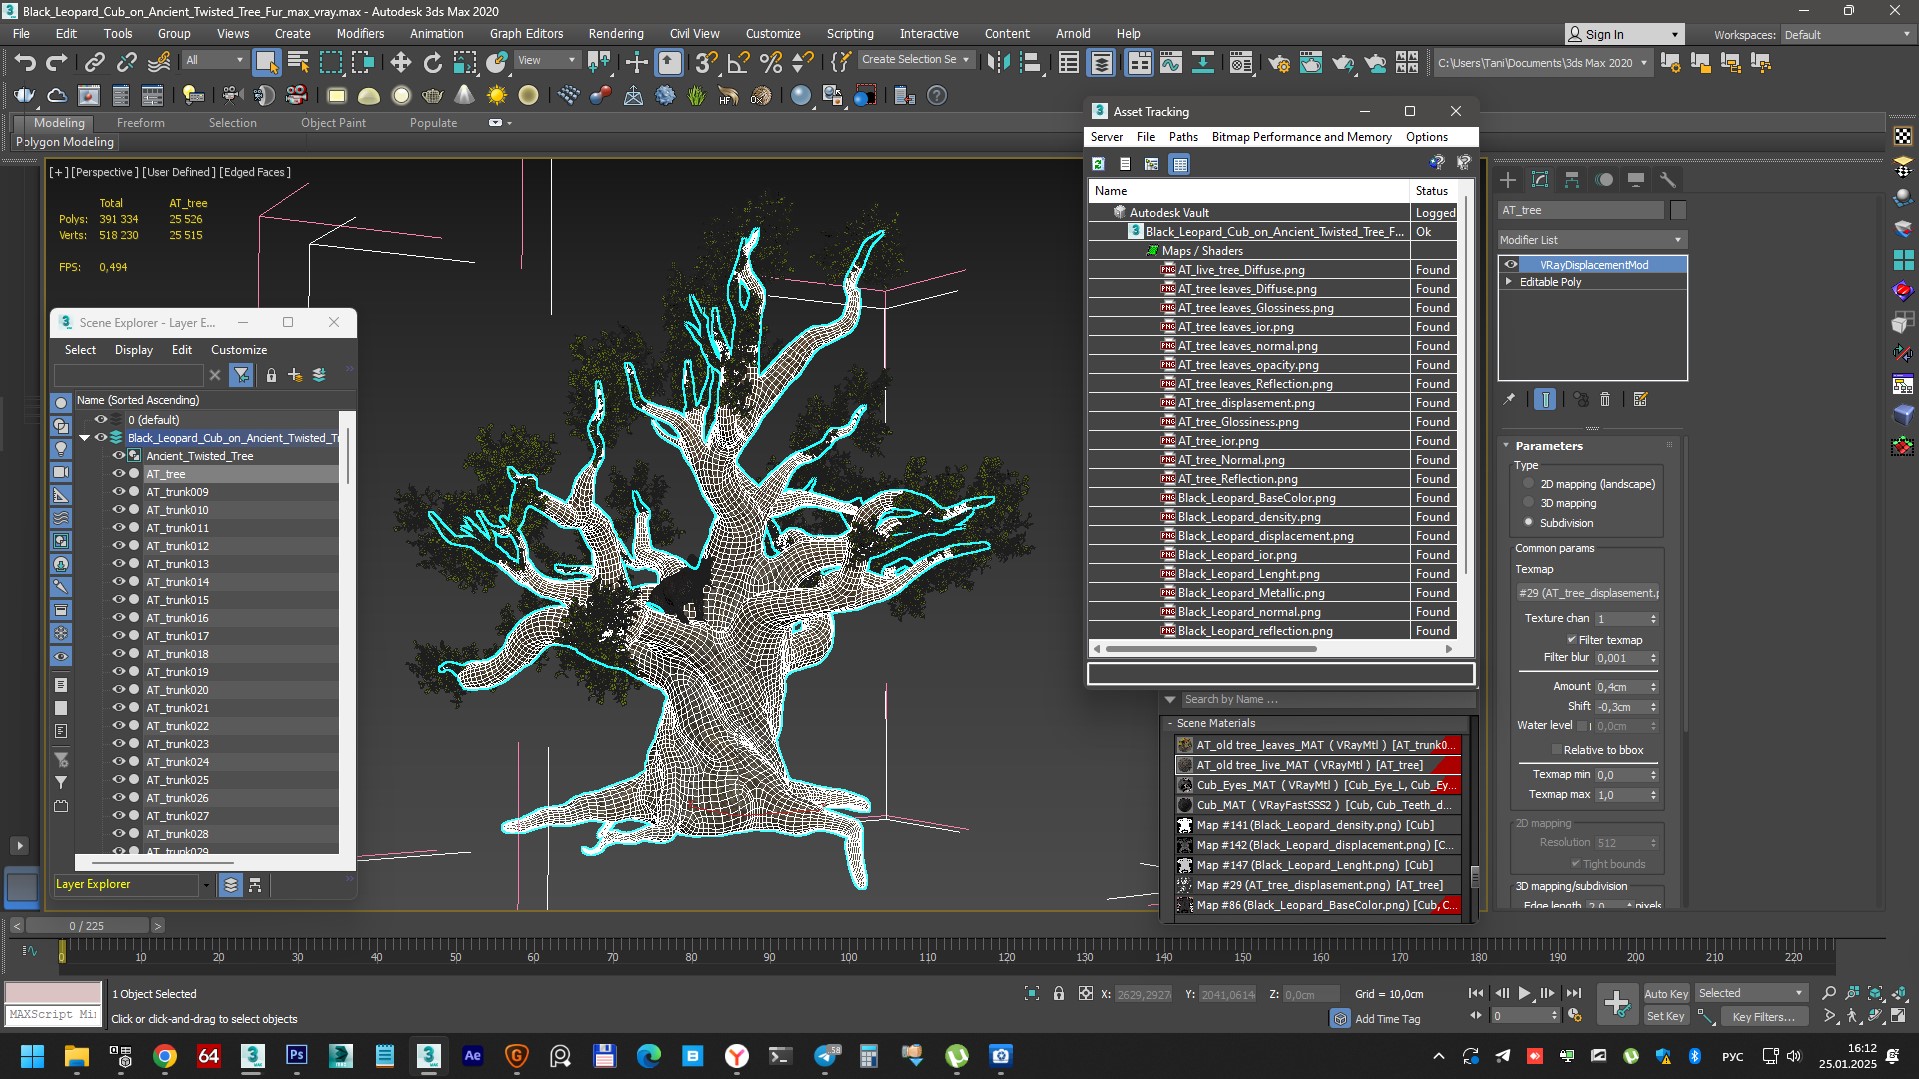Toggle VRayDisplacementMod eye icon
This screenshot has height=1079, width=1919.
point(1511,265)
